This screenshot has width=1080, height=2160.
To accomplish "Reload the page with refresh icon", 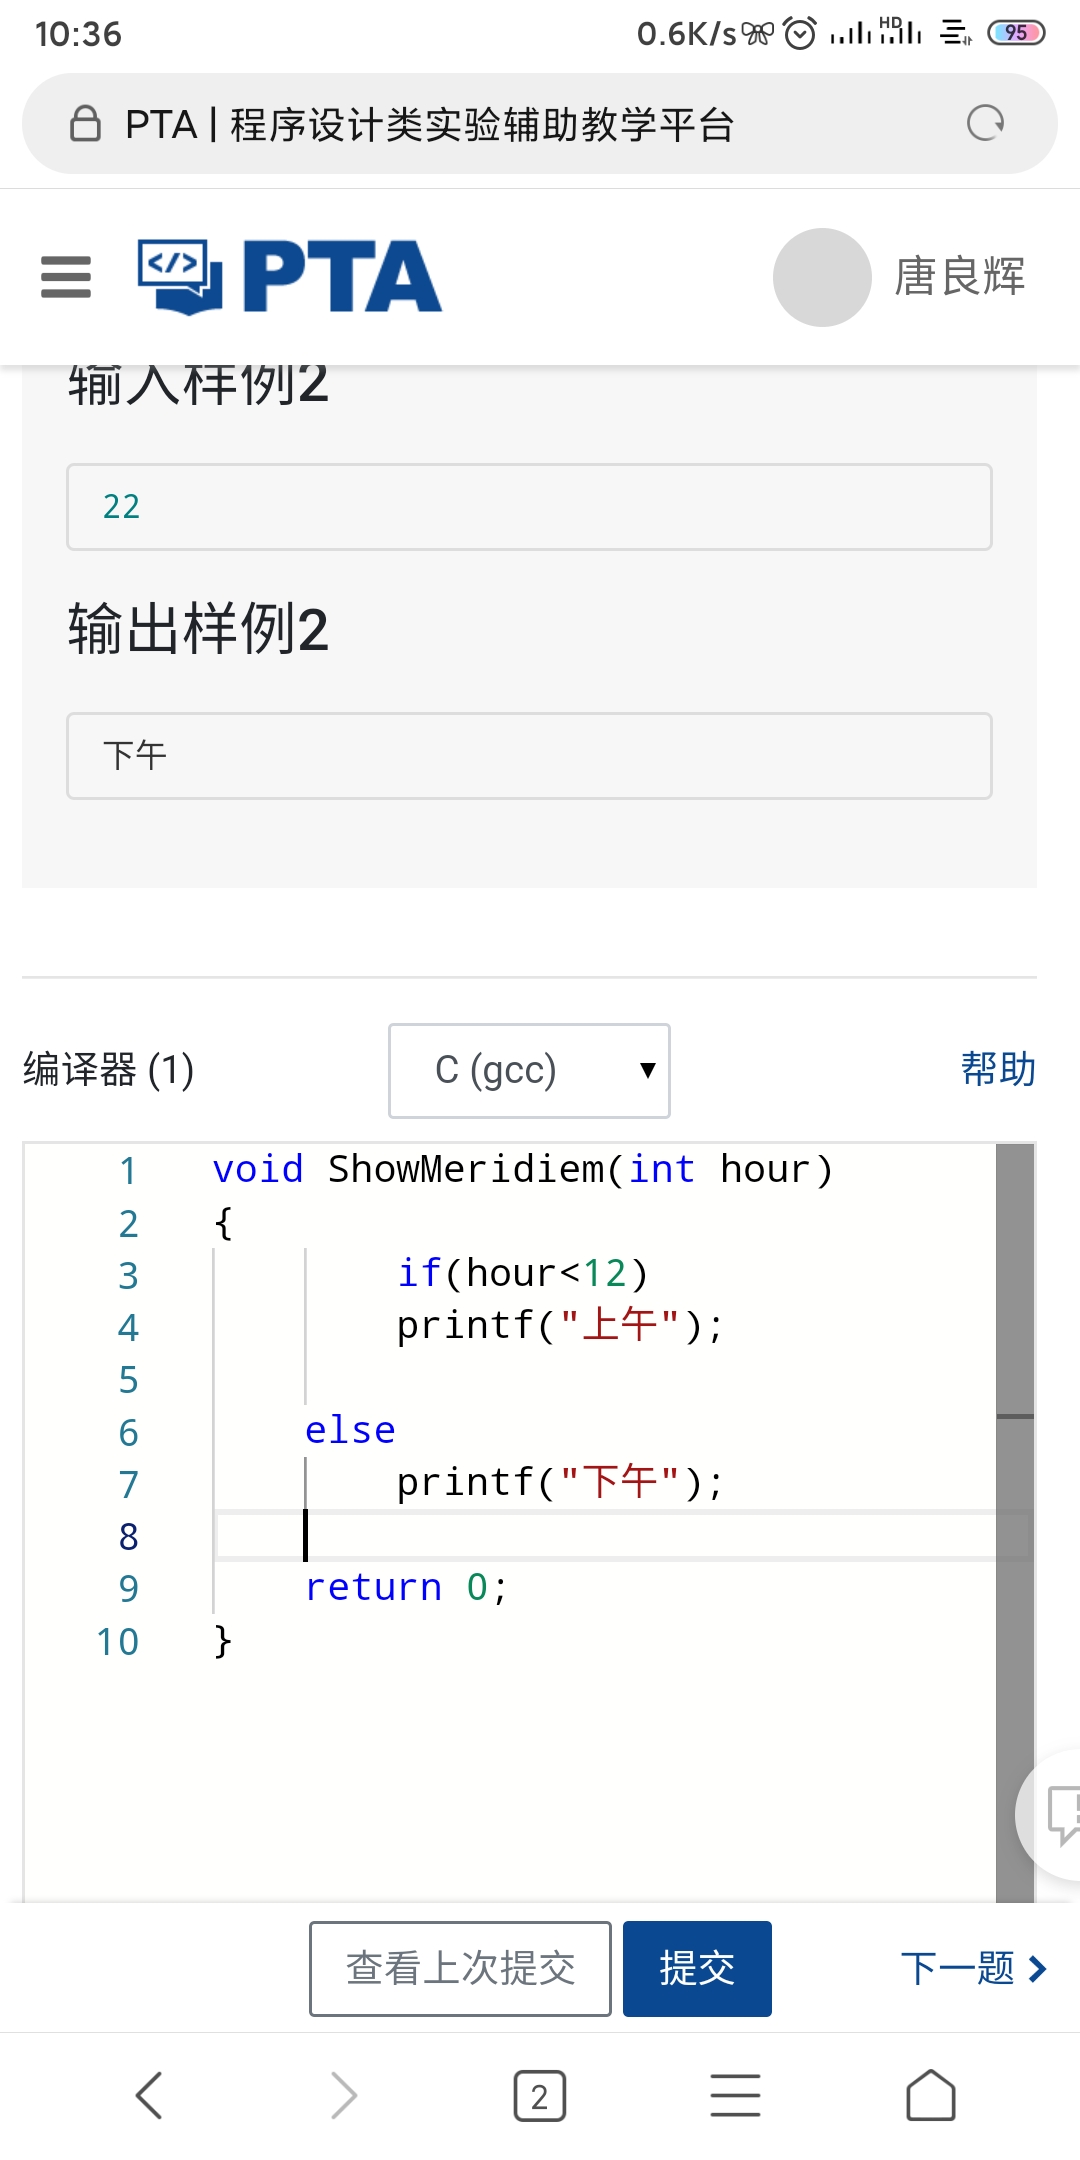I will coord(985,124).
